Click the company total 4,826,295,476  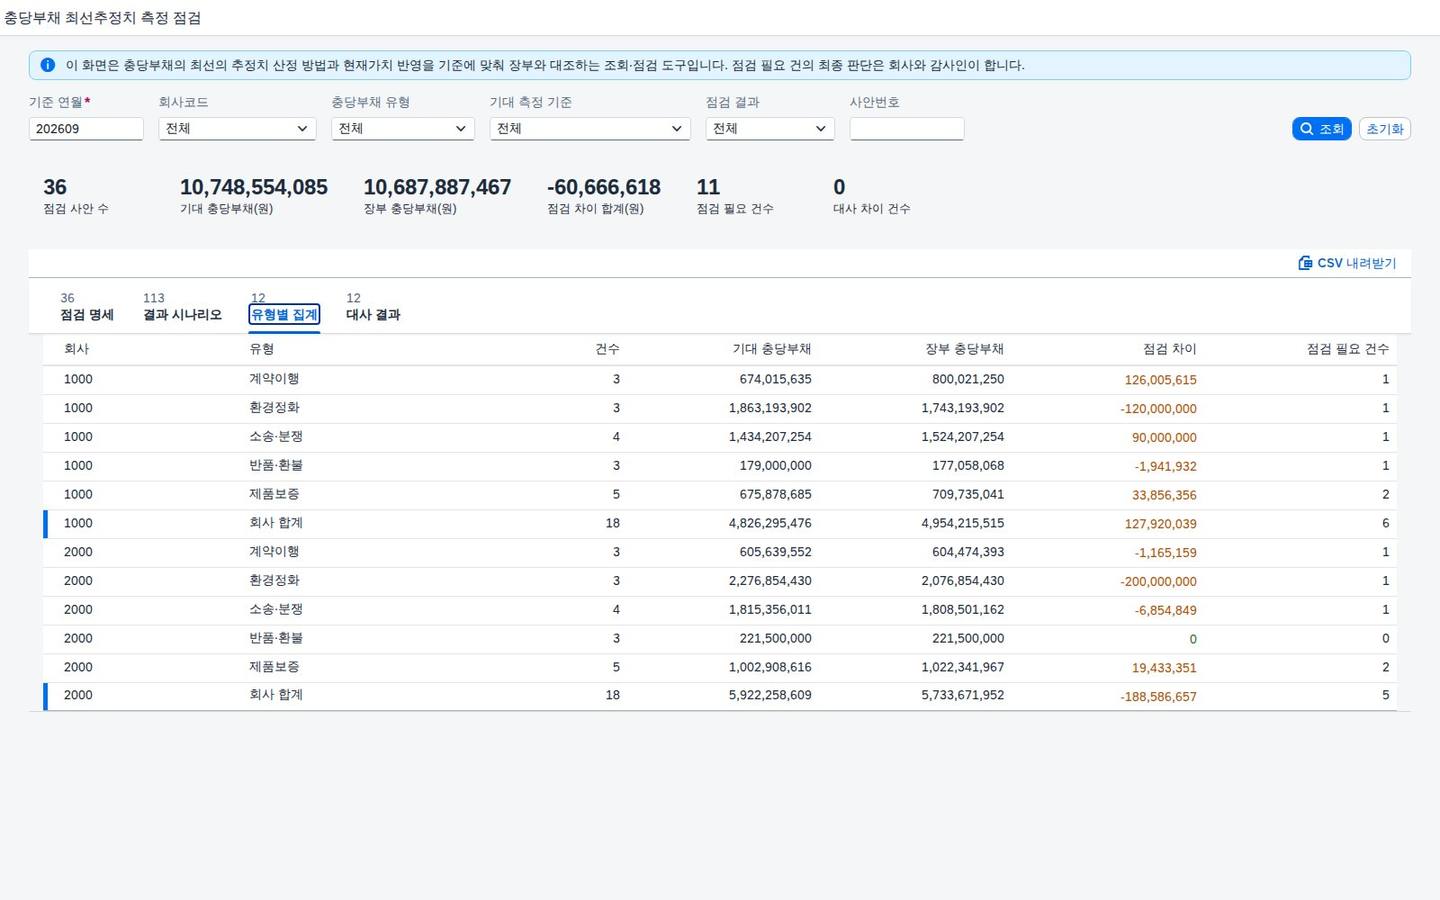pos(770,523)
